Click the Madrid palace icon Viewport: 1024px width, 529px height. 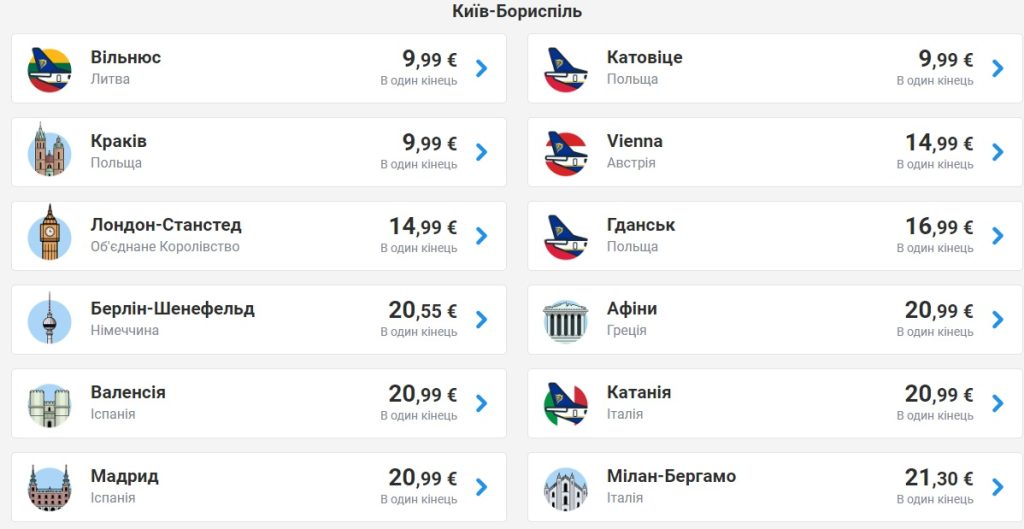[x=49, y=488]
